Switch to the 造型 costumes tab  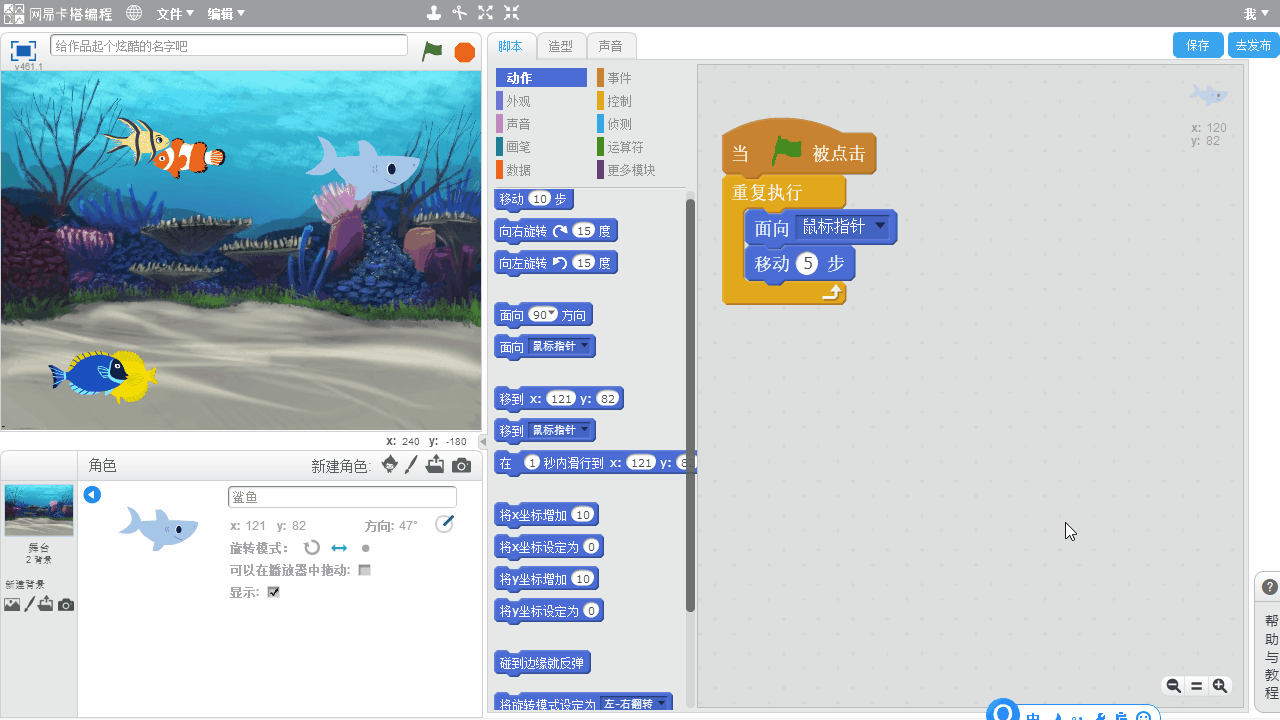tap(561, 46)
